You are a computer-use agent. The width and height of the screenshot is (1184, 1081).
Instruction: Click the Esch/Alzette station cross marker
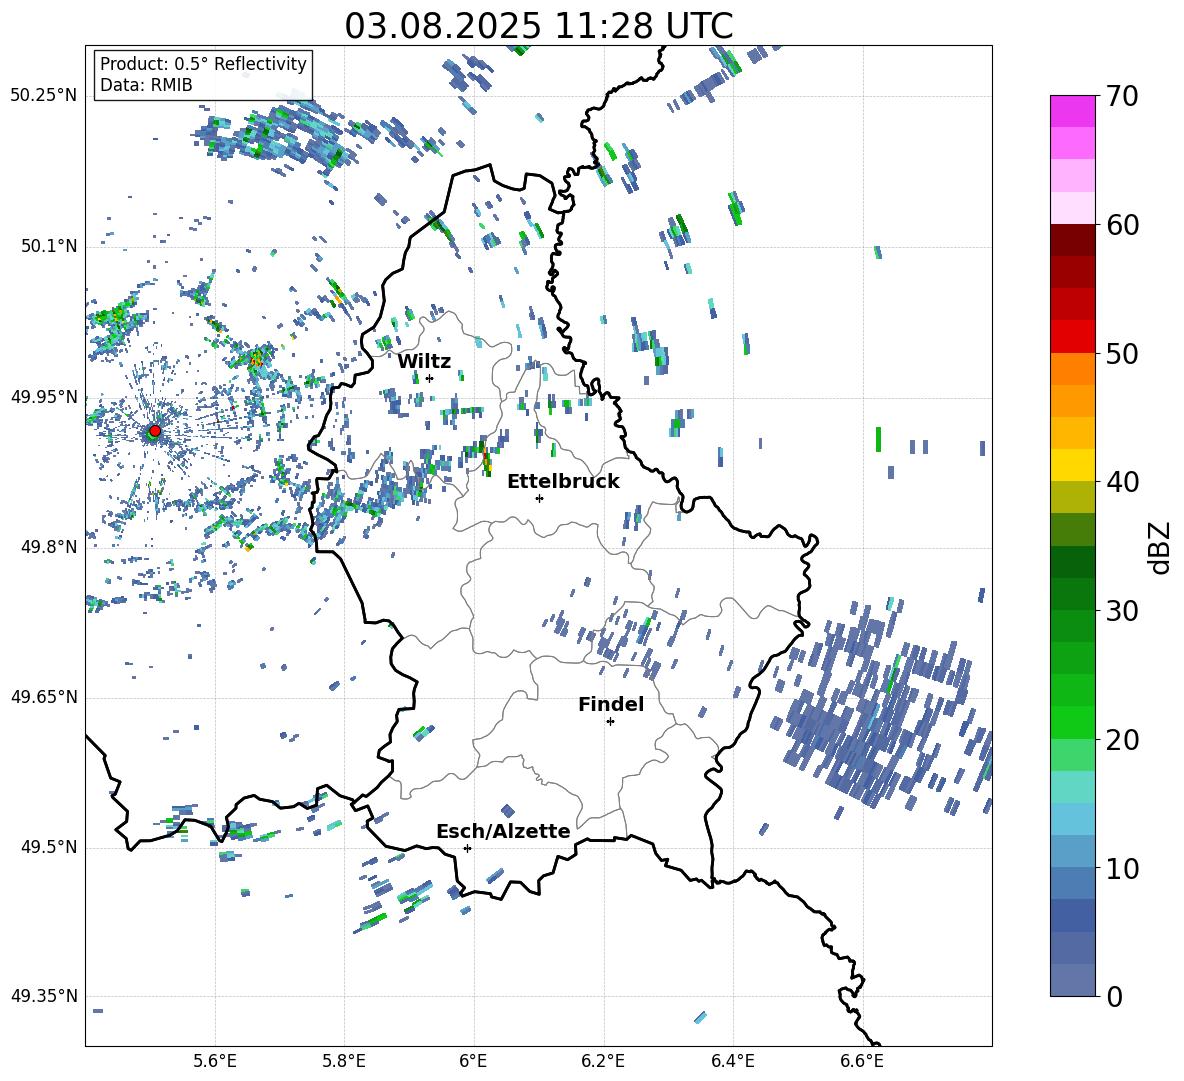coord(467,848)
